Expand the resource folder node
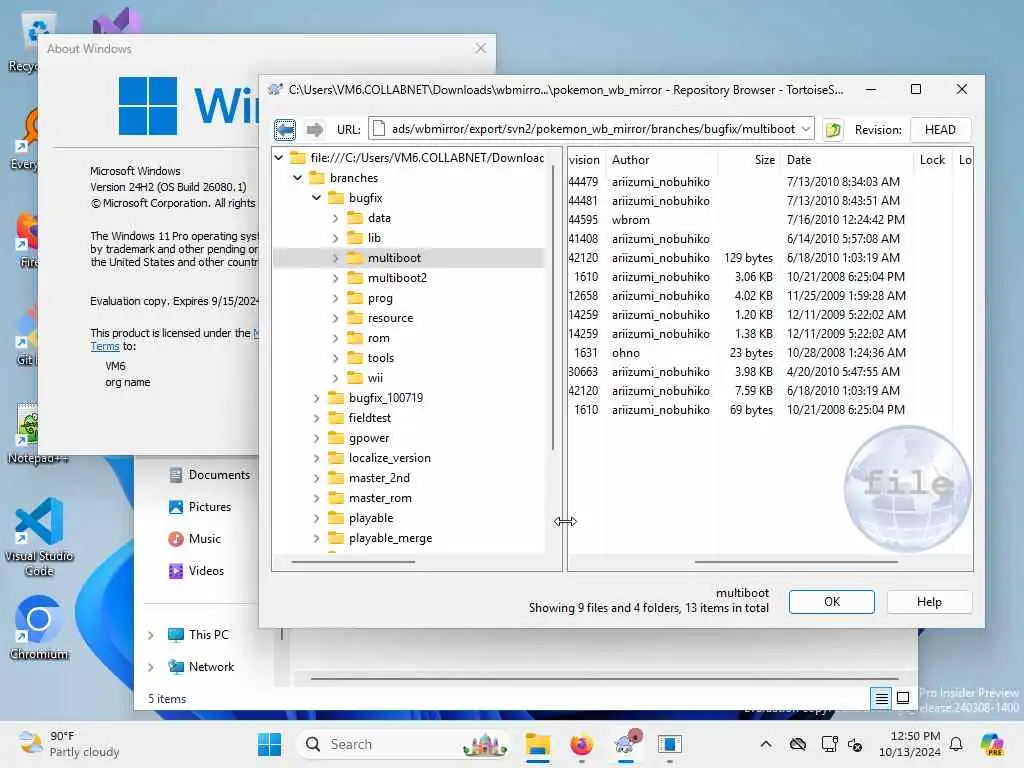The image size is (1024, 768). click(335, 318)
